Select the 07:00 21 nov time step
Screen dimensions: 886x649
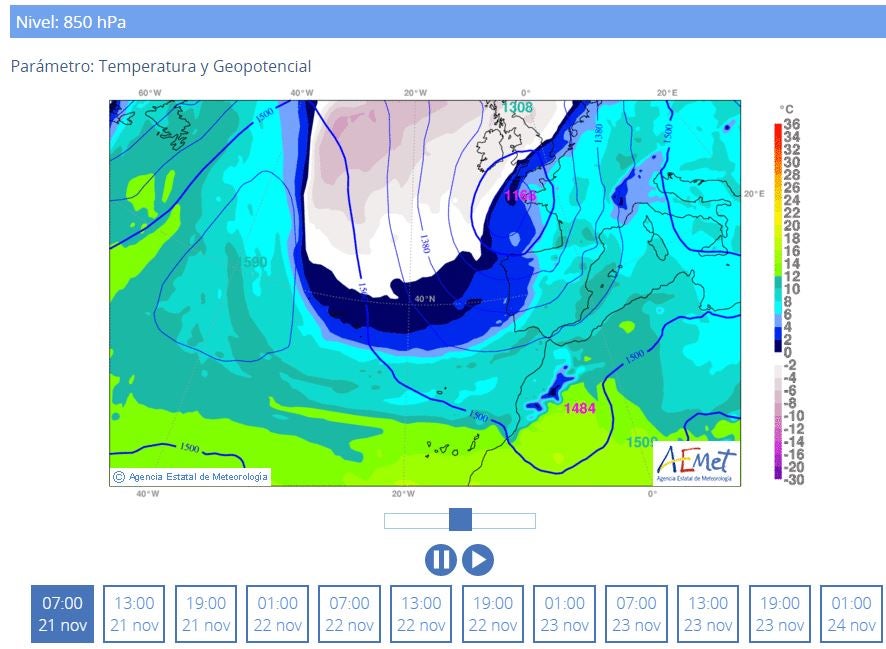tap(62, 614)
